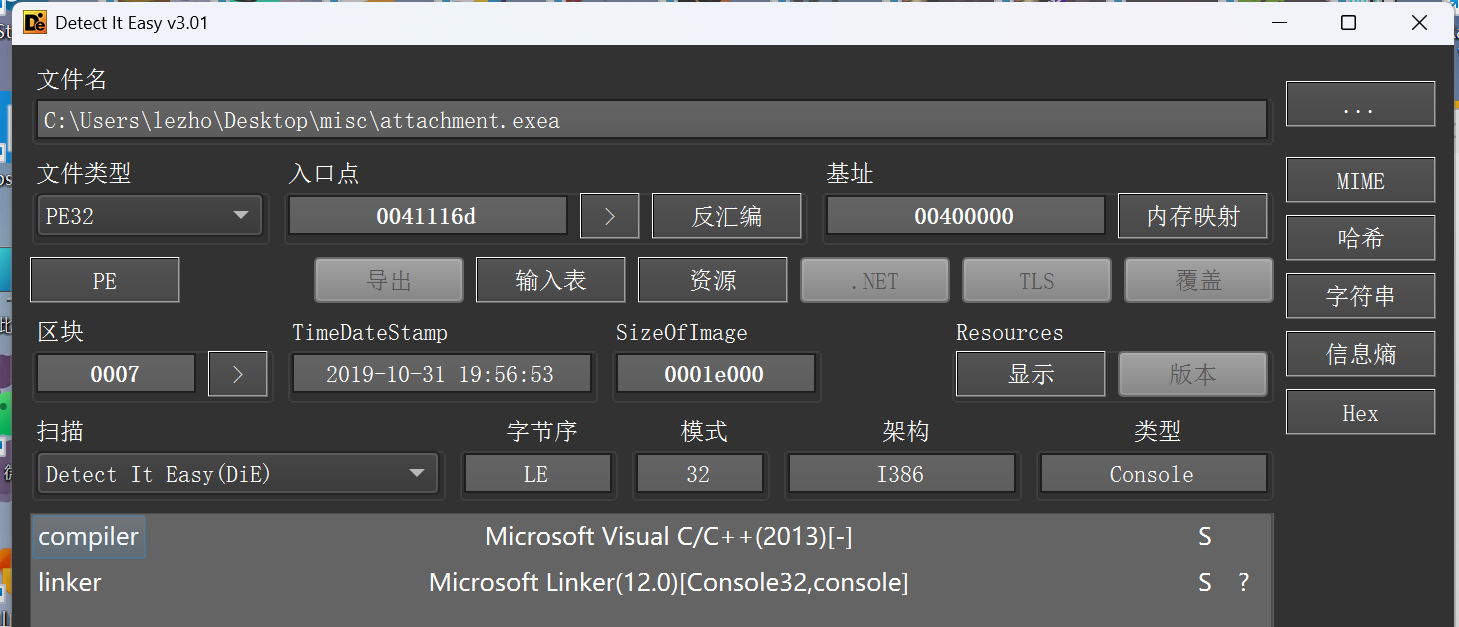Select the compiler result row label
Screen dimensions: 1459x627
[x=88, y=537]
